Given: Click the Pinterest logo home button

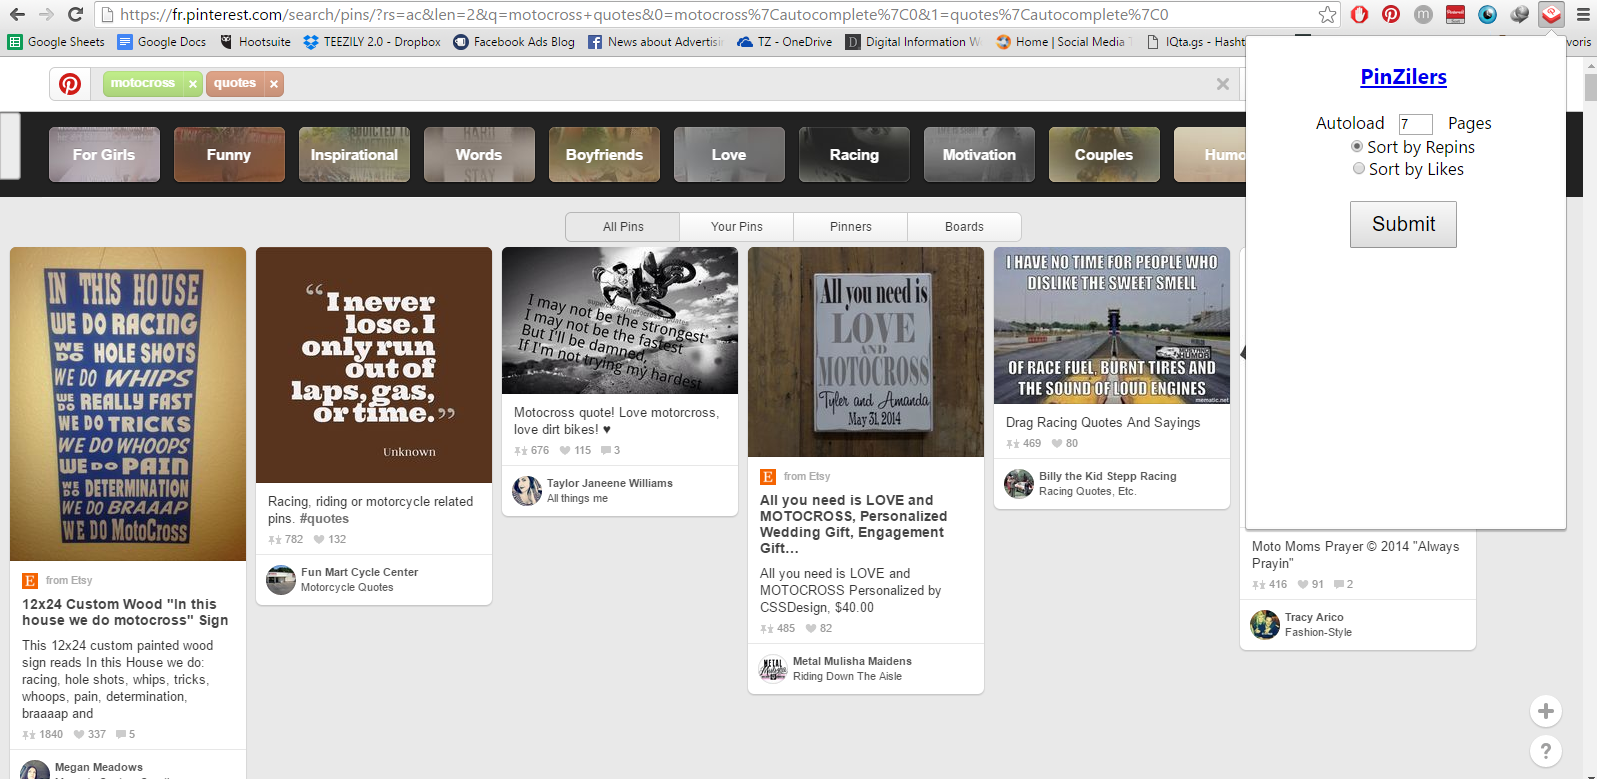Looking at the screenshot, I should [70, 84].
